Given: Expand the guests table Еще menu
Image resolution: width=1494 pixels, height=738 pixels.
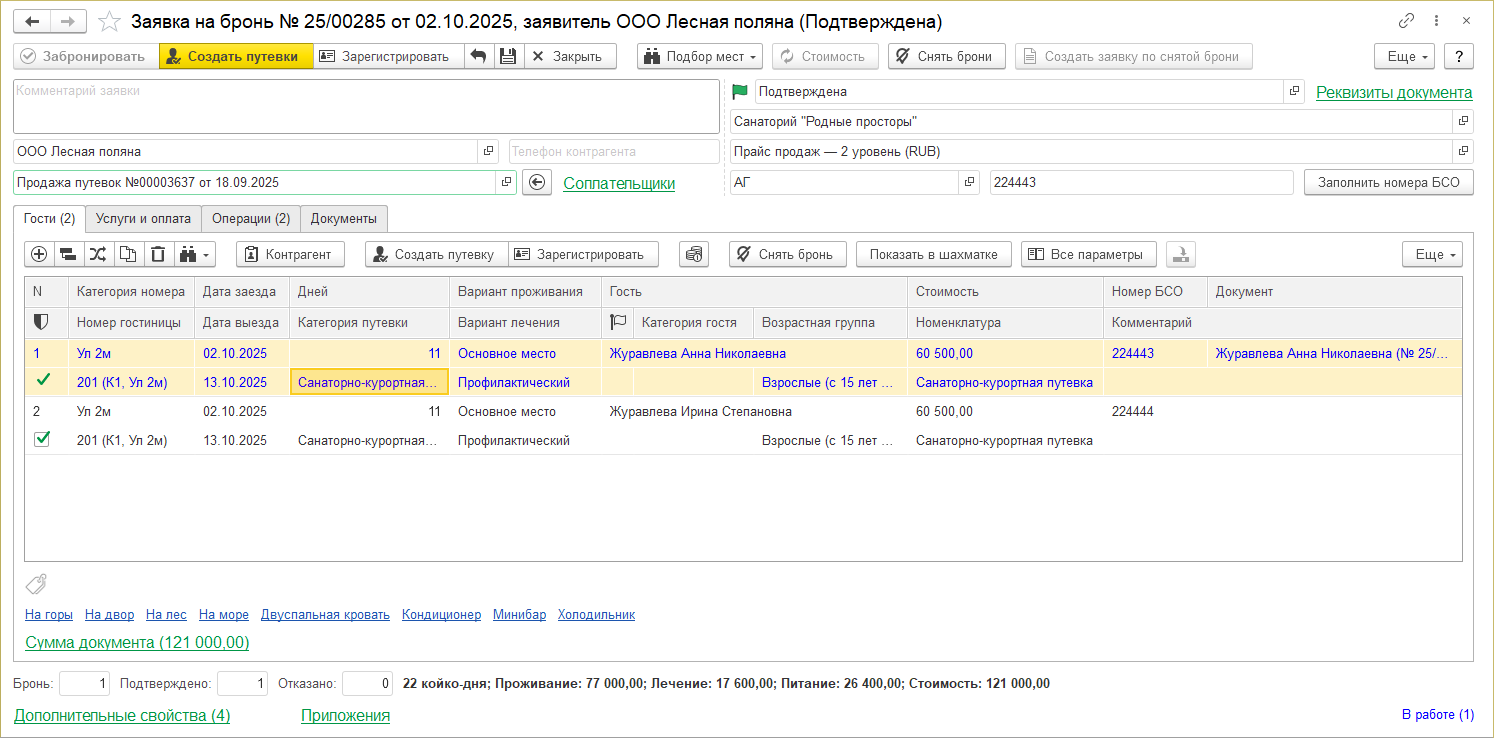Looking at the screenshot, I should [1432, 254].
